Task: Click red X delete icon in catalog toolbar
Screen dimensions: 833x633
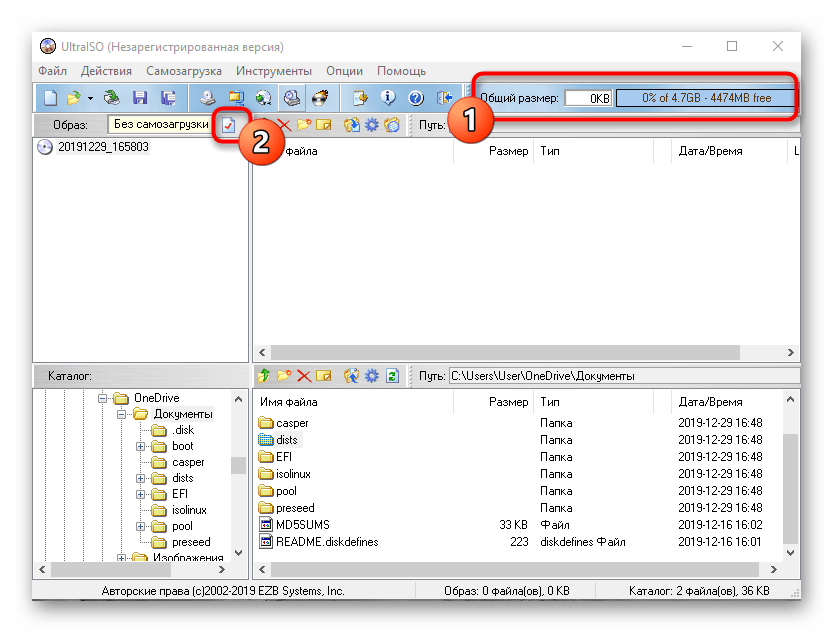Action: click(304, 376)
